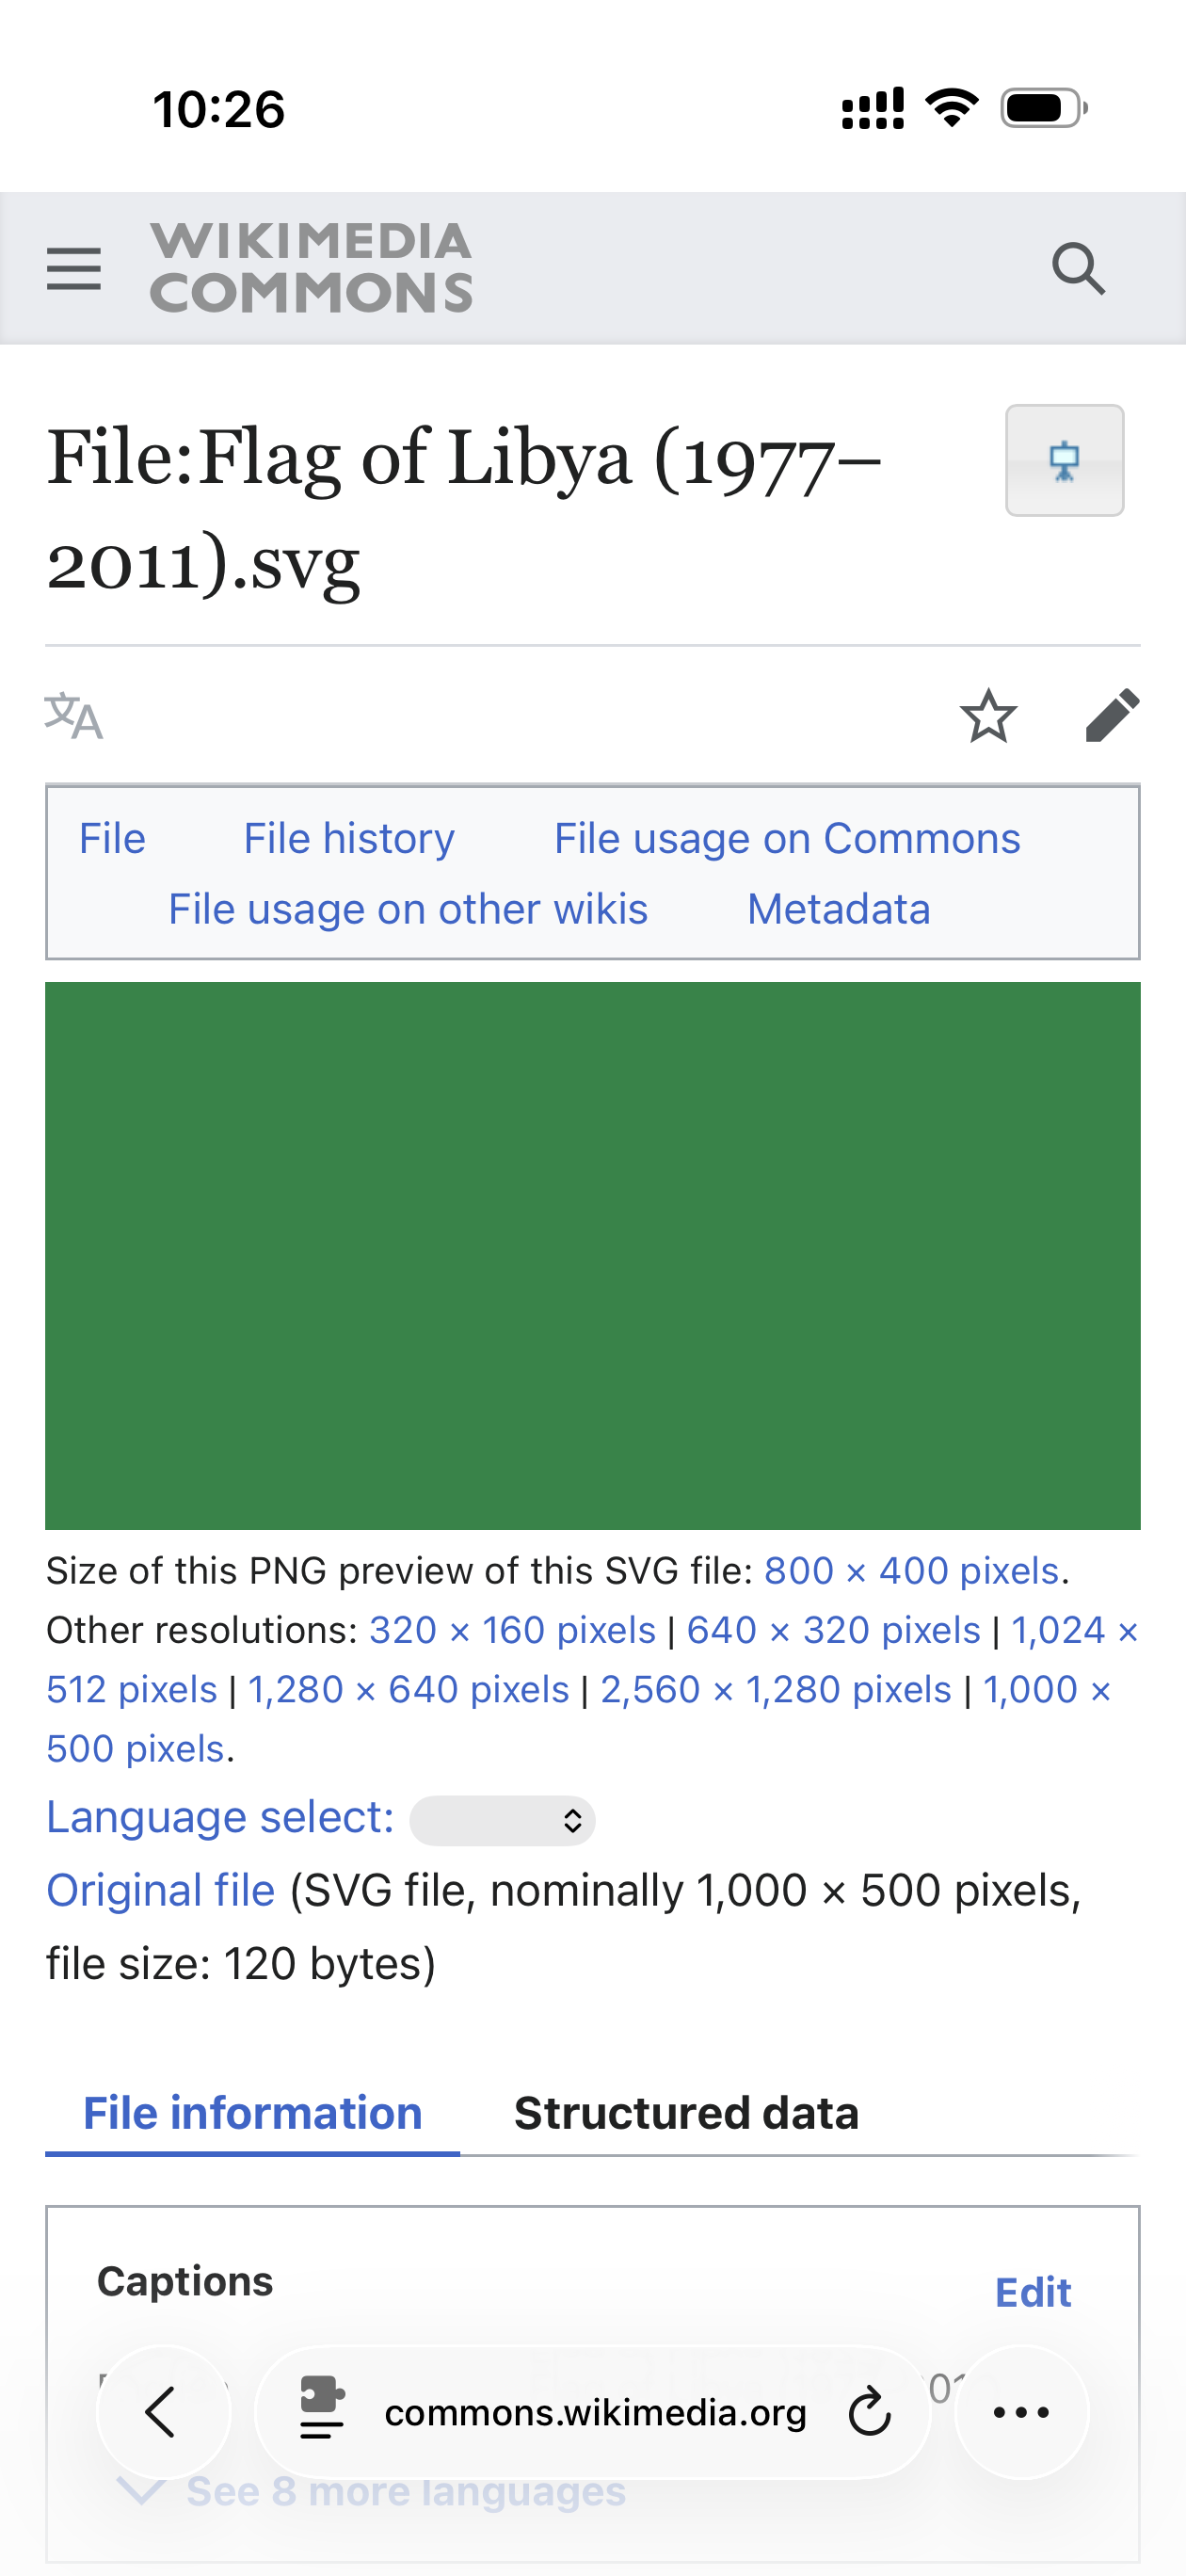This screenshot has width=1186, height=2576.
Task: Tap the browser back arrow
Action: tap(163, 2412)
